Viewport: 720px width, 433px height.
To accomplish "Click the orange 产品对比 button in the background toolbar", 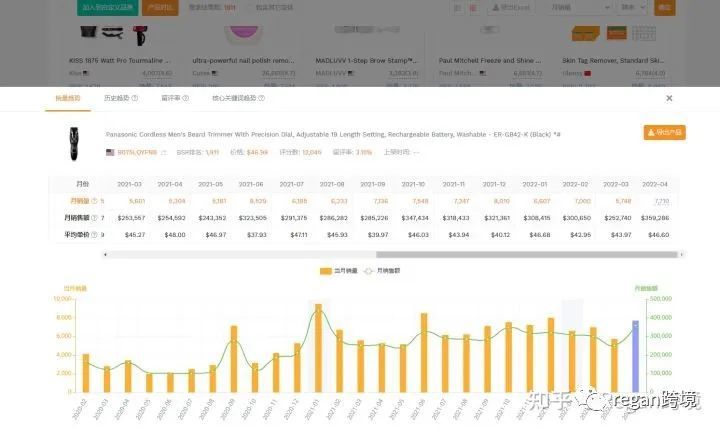I will click(x=160, y=7).
